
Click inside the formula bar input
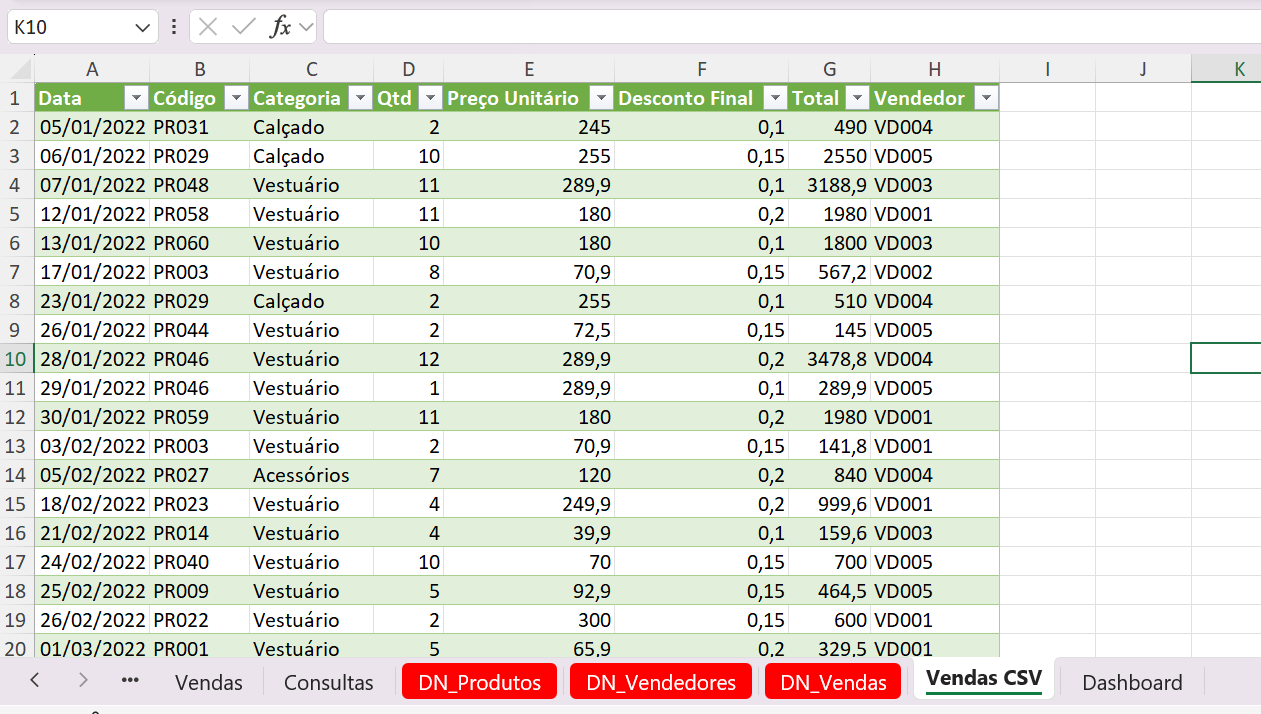click(792, 27)
